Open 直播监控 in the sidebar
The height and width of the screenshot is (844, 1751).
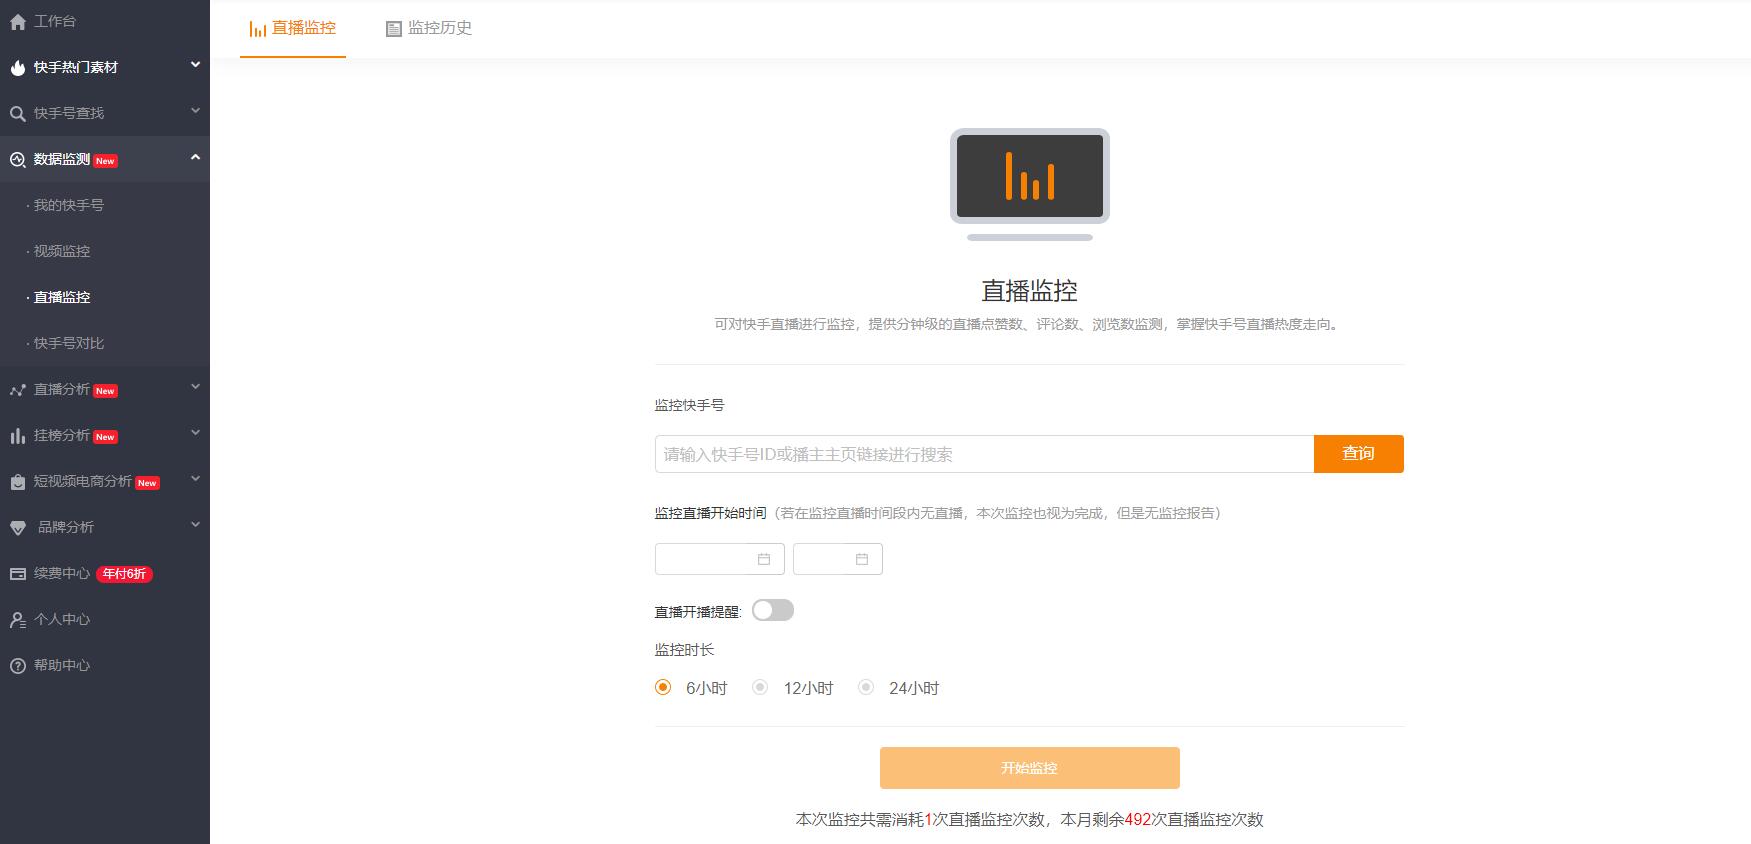tap(62, 298)
